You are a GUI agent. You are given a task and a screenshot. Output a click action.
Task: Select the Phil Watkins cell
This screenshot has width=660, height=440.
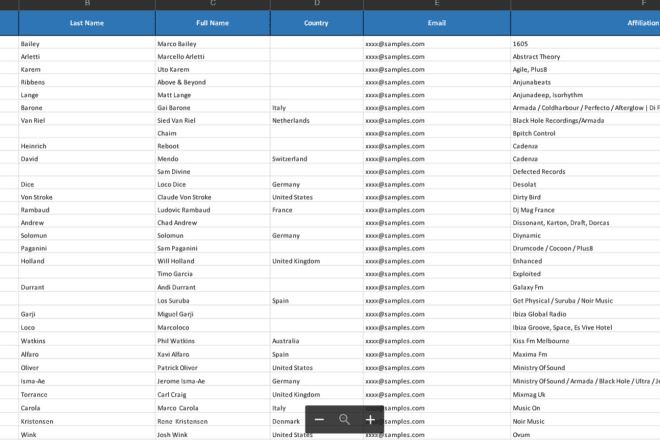click(213, 341)
